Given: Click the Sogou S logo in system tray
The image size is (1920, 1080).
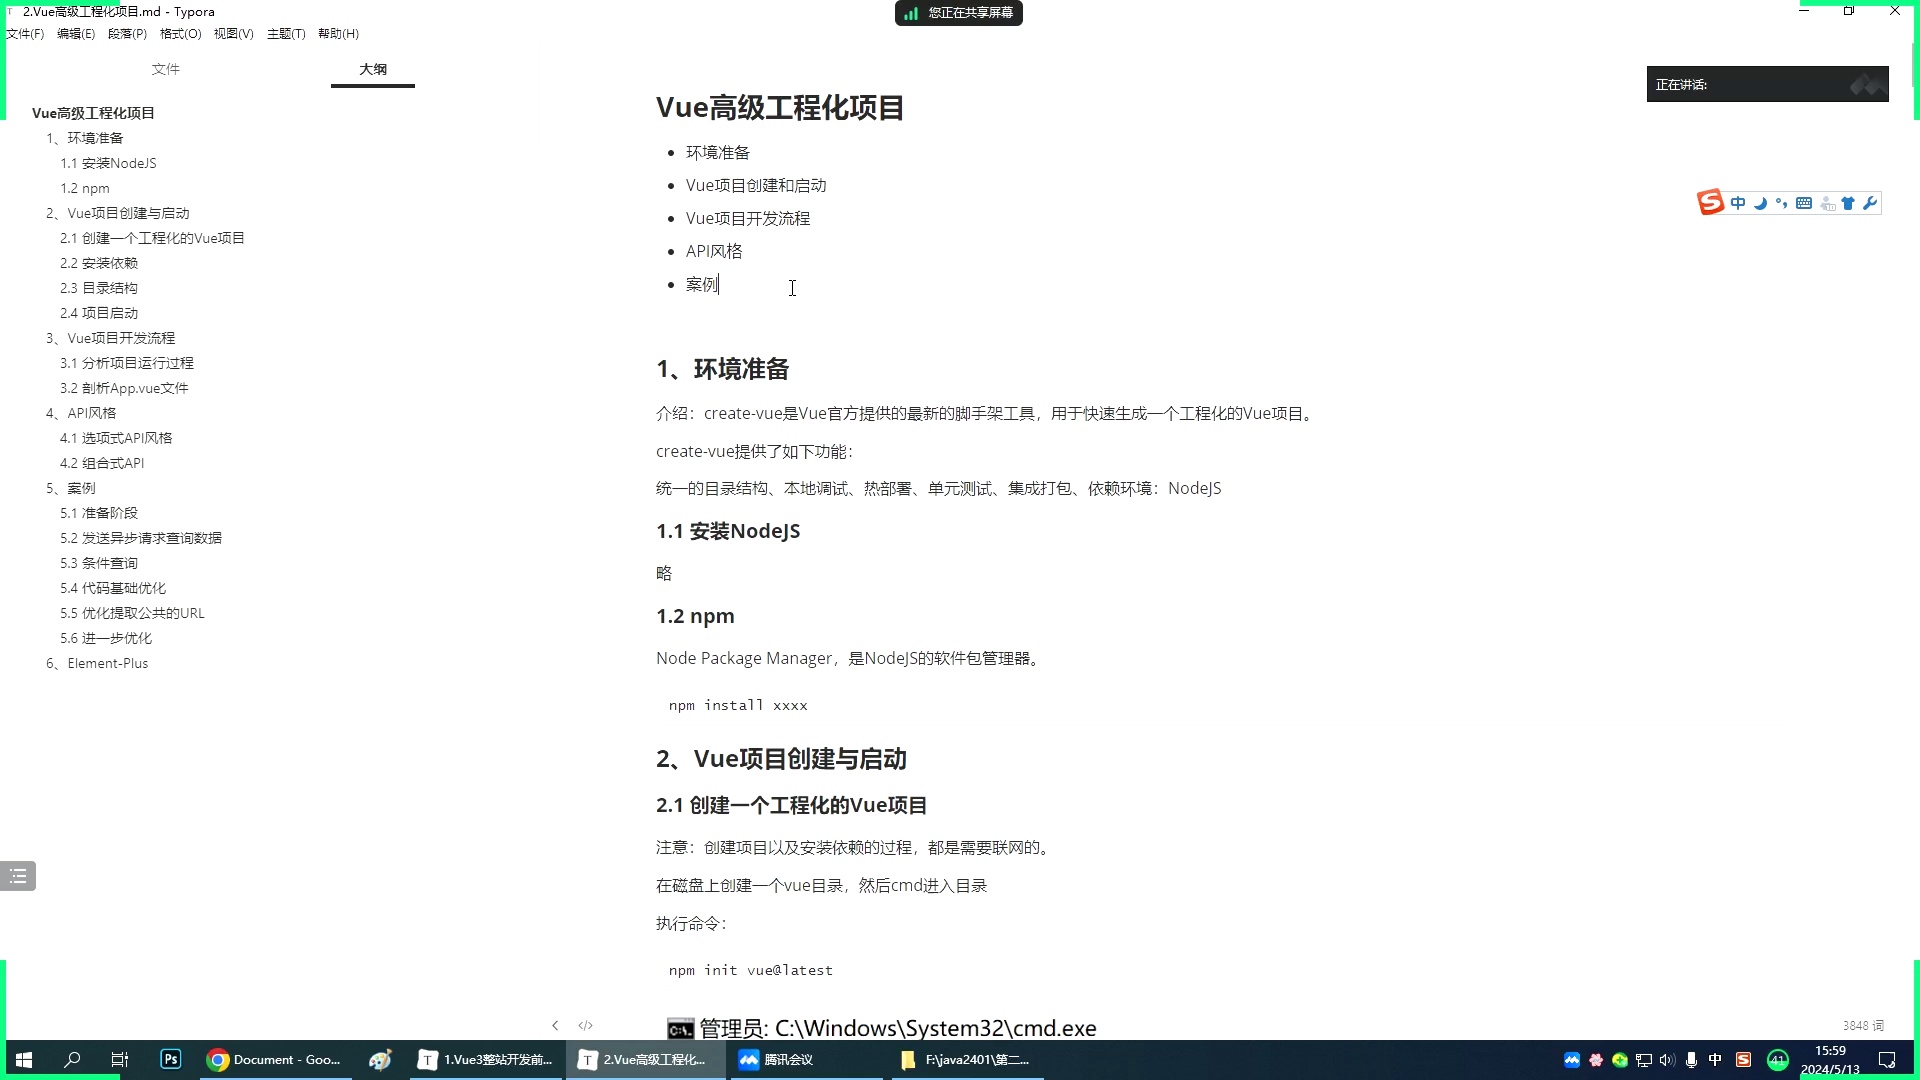Looking at the screenshot, I should point(1742,1059).
